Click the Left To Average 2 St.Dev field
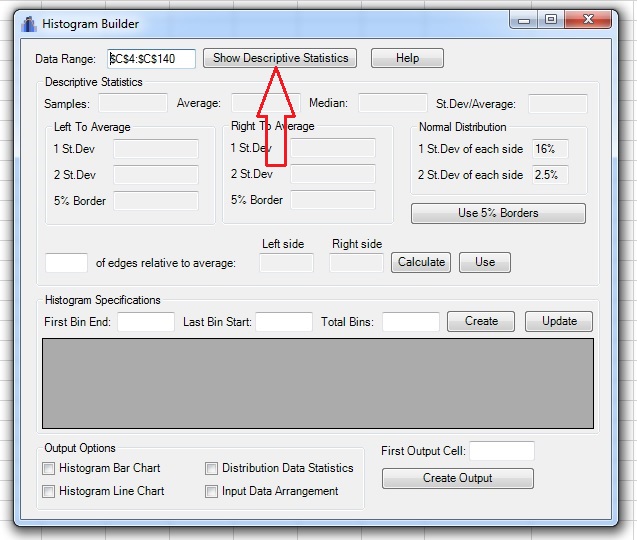Image resolution: width=637 pixels, height=540 pixels. [x=156, y=175]
